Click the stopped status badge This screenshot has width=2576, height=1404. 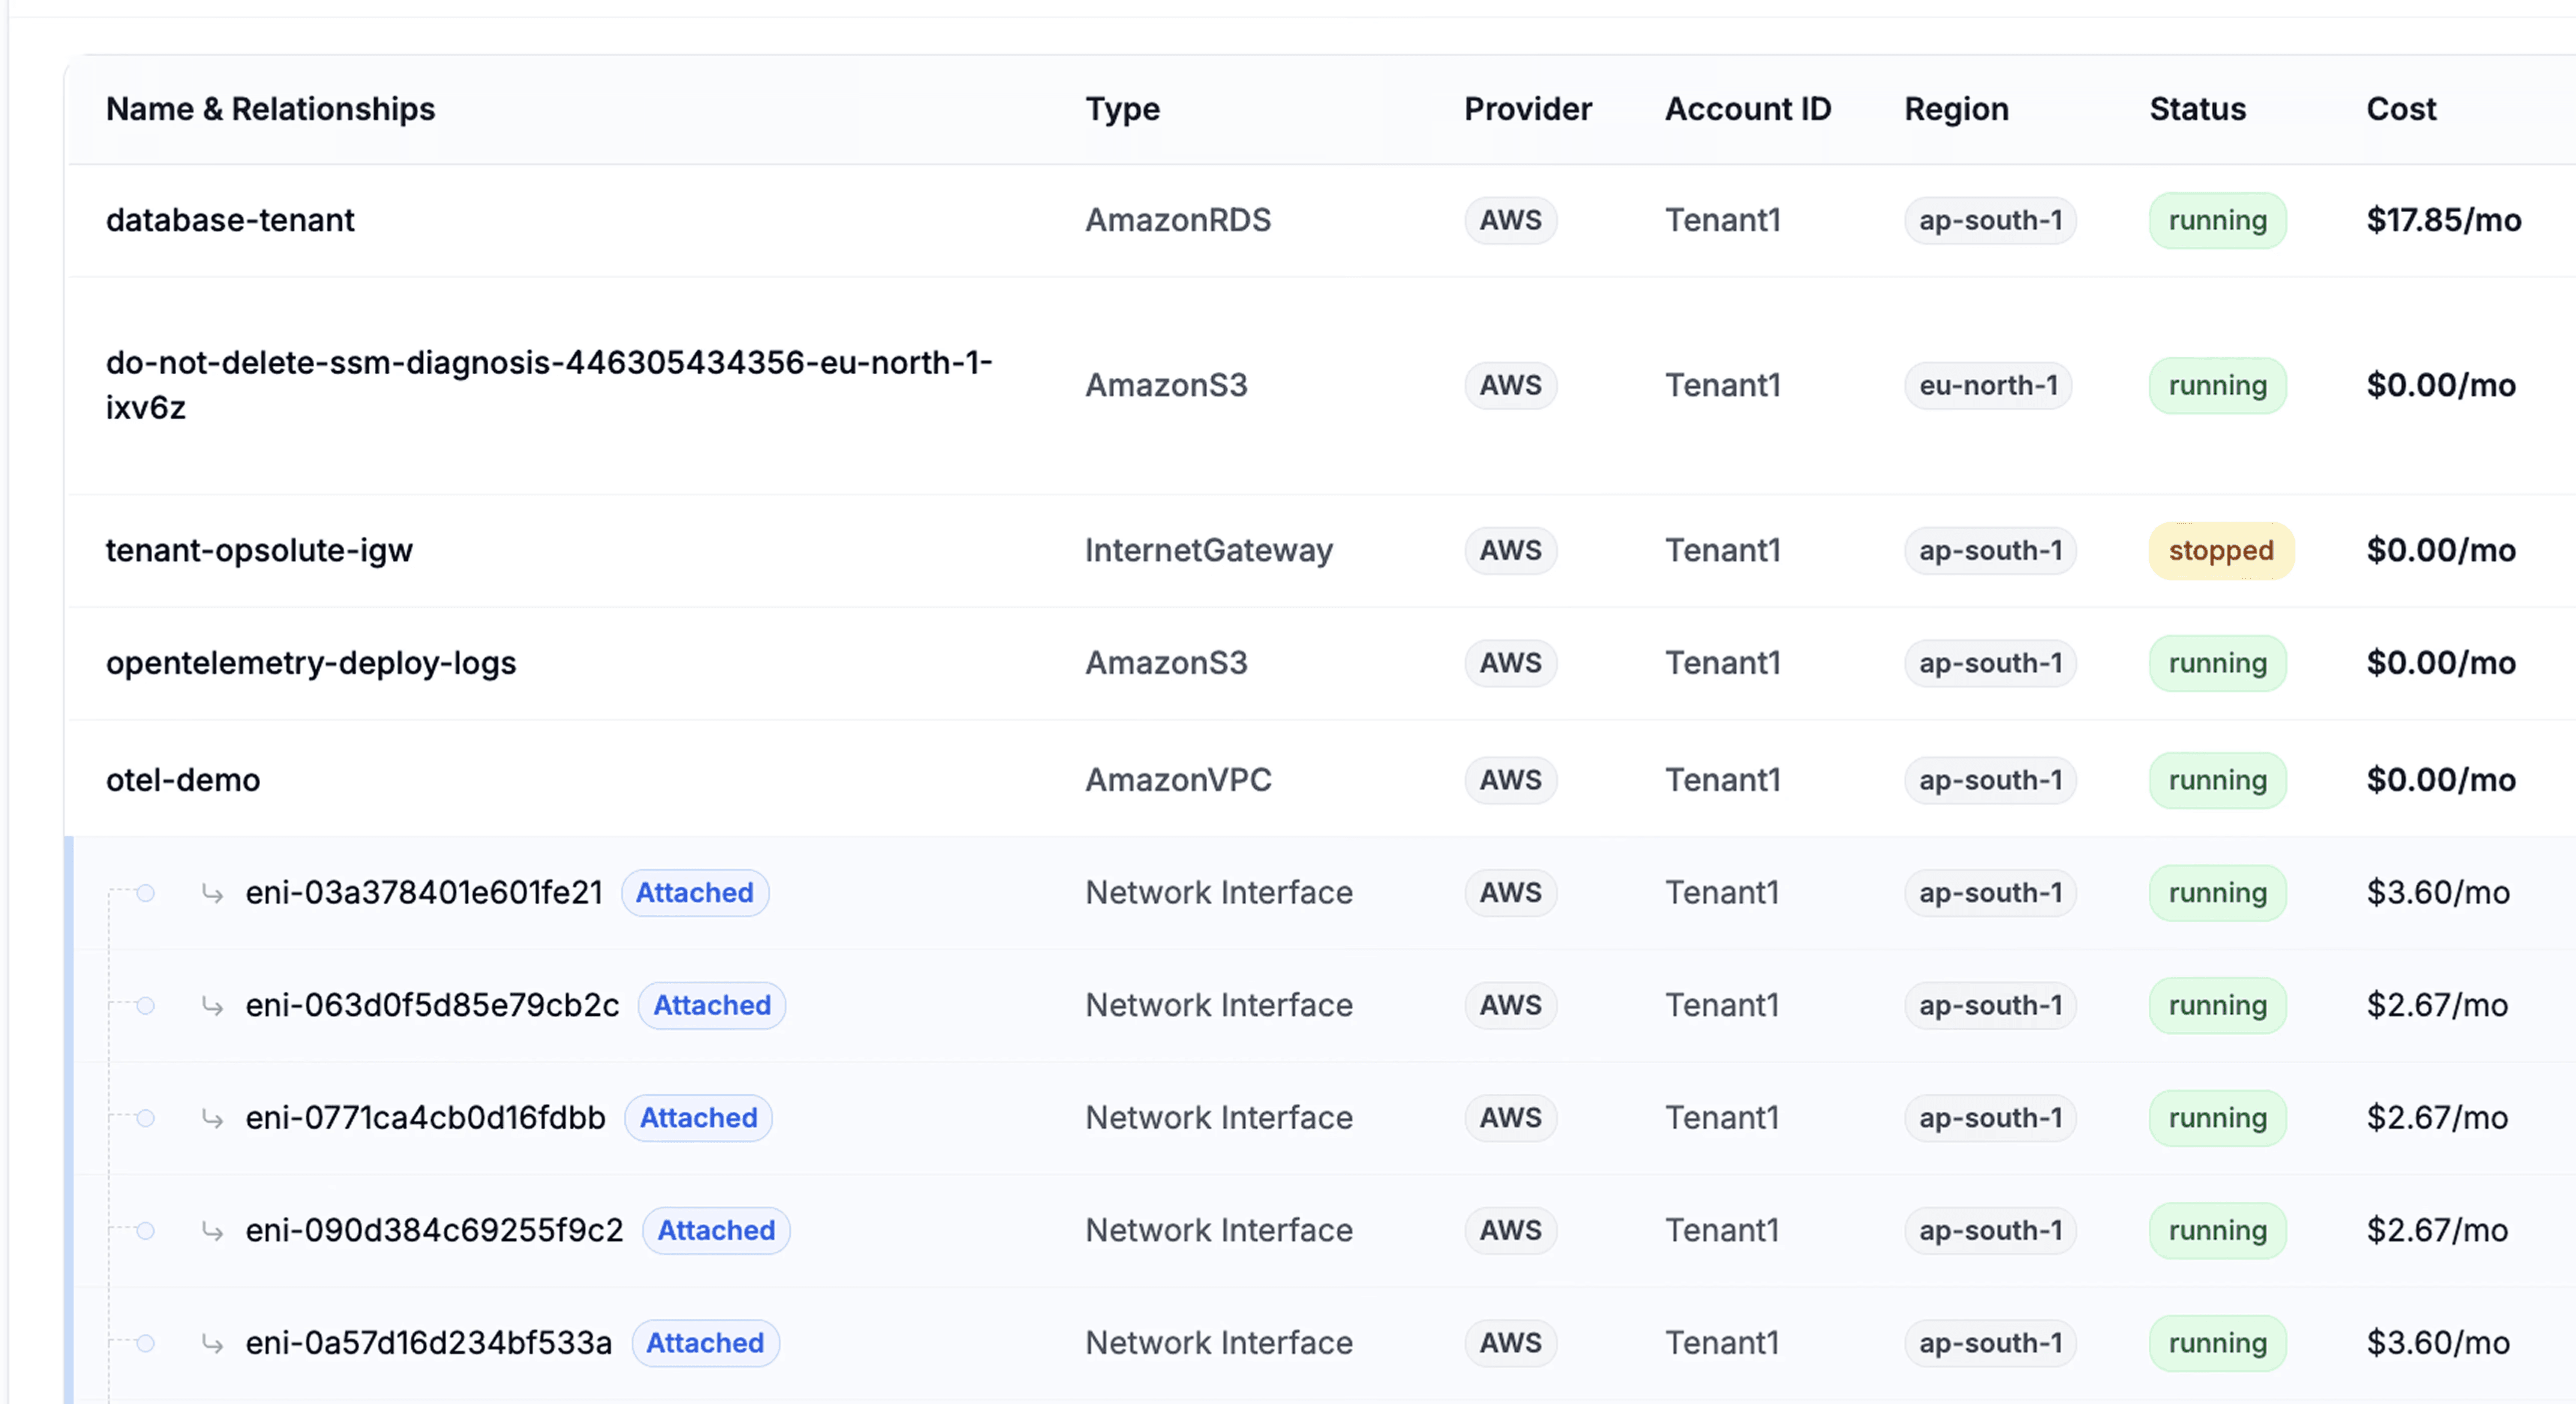(x=2220, y=550)
